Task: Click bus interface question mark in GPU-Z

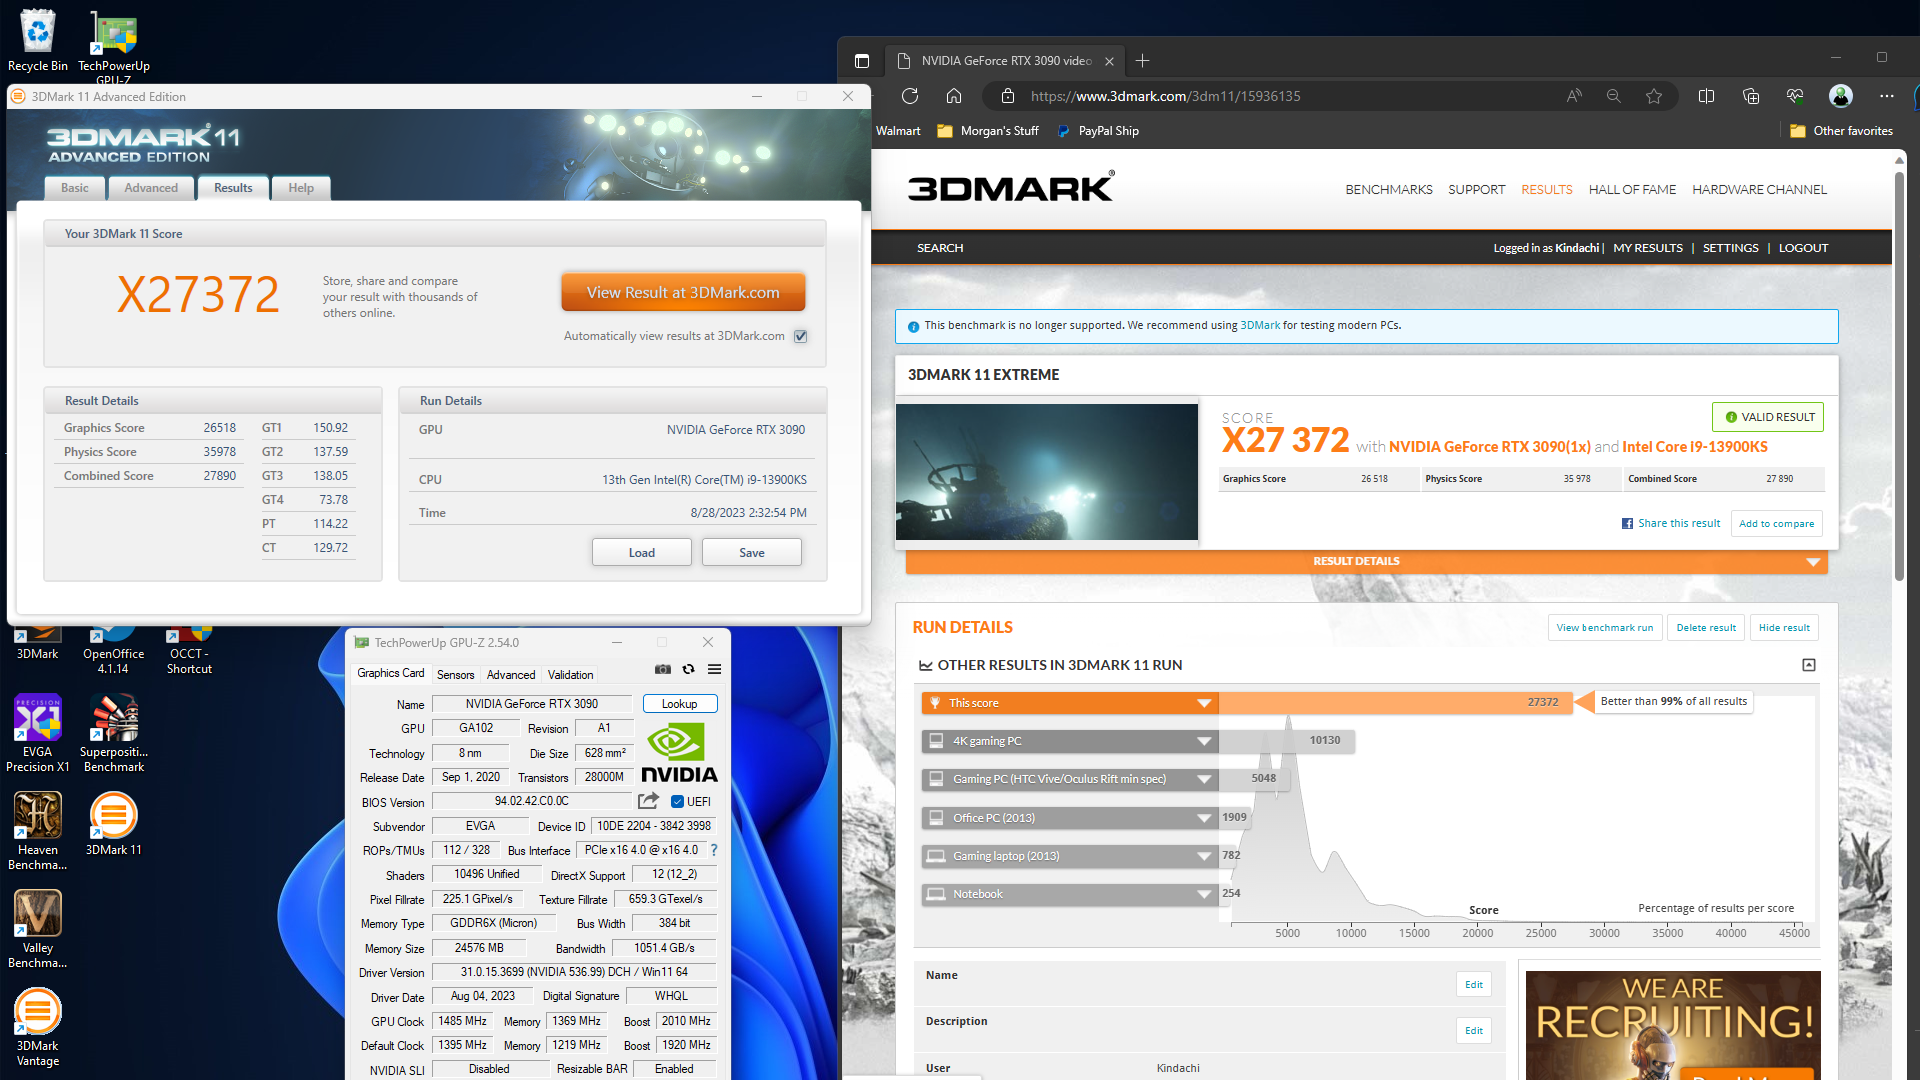Action: tap(713, 850)
